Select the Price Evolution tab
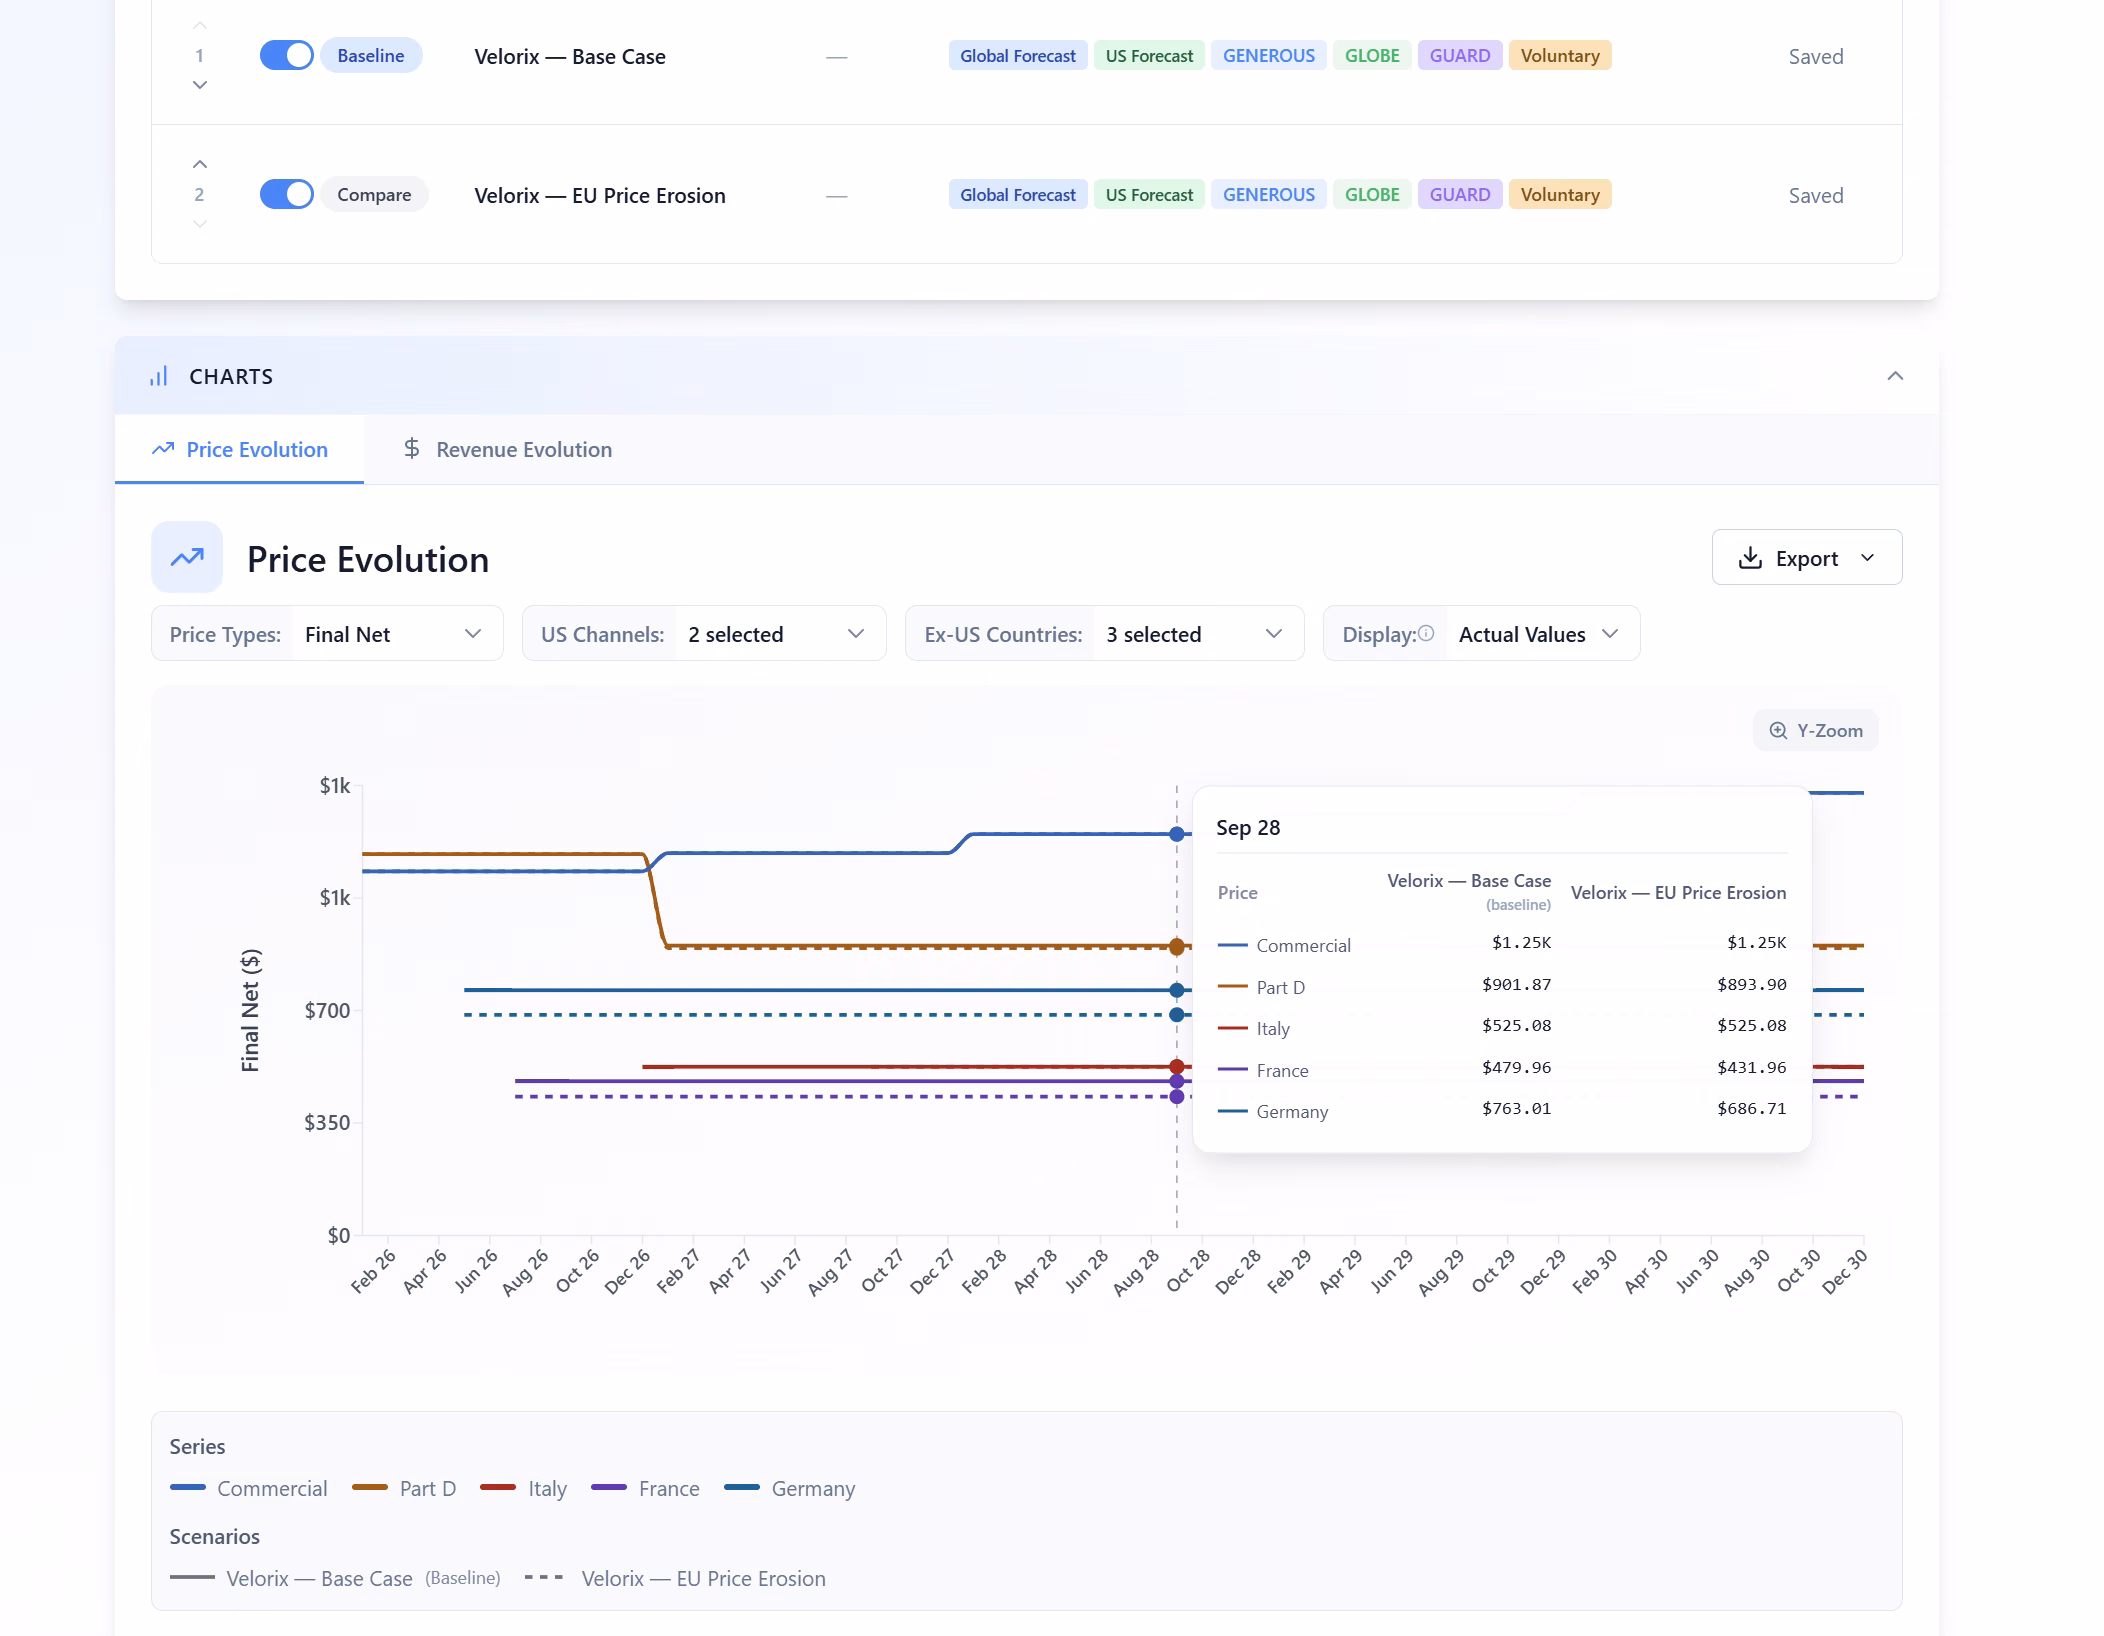Viewport: 2104px width, 1636px height. pos(239,449)
